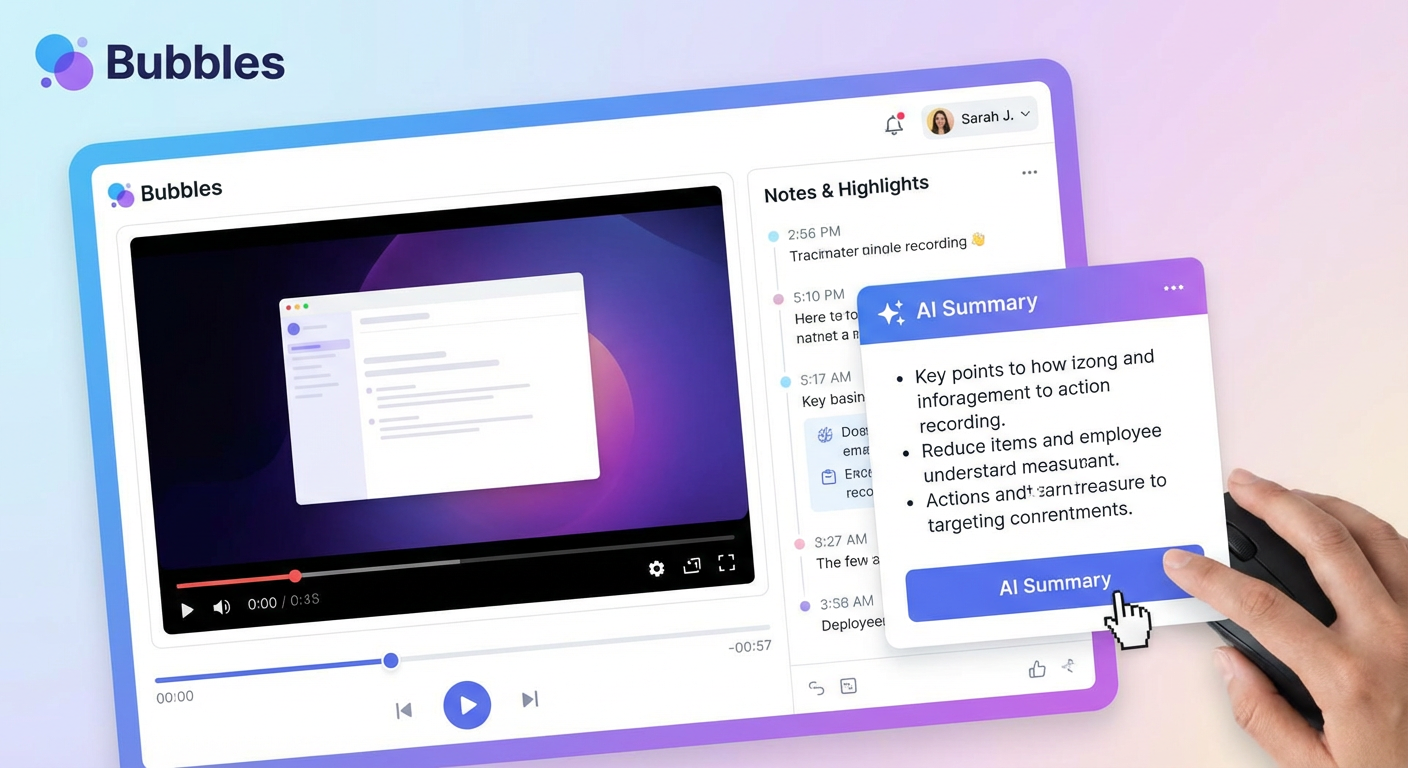Open the Sarah J. account dropdown
The height and width of the screenshot is (768, 1408).
click(x=979, y=118)
